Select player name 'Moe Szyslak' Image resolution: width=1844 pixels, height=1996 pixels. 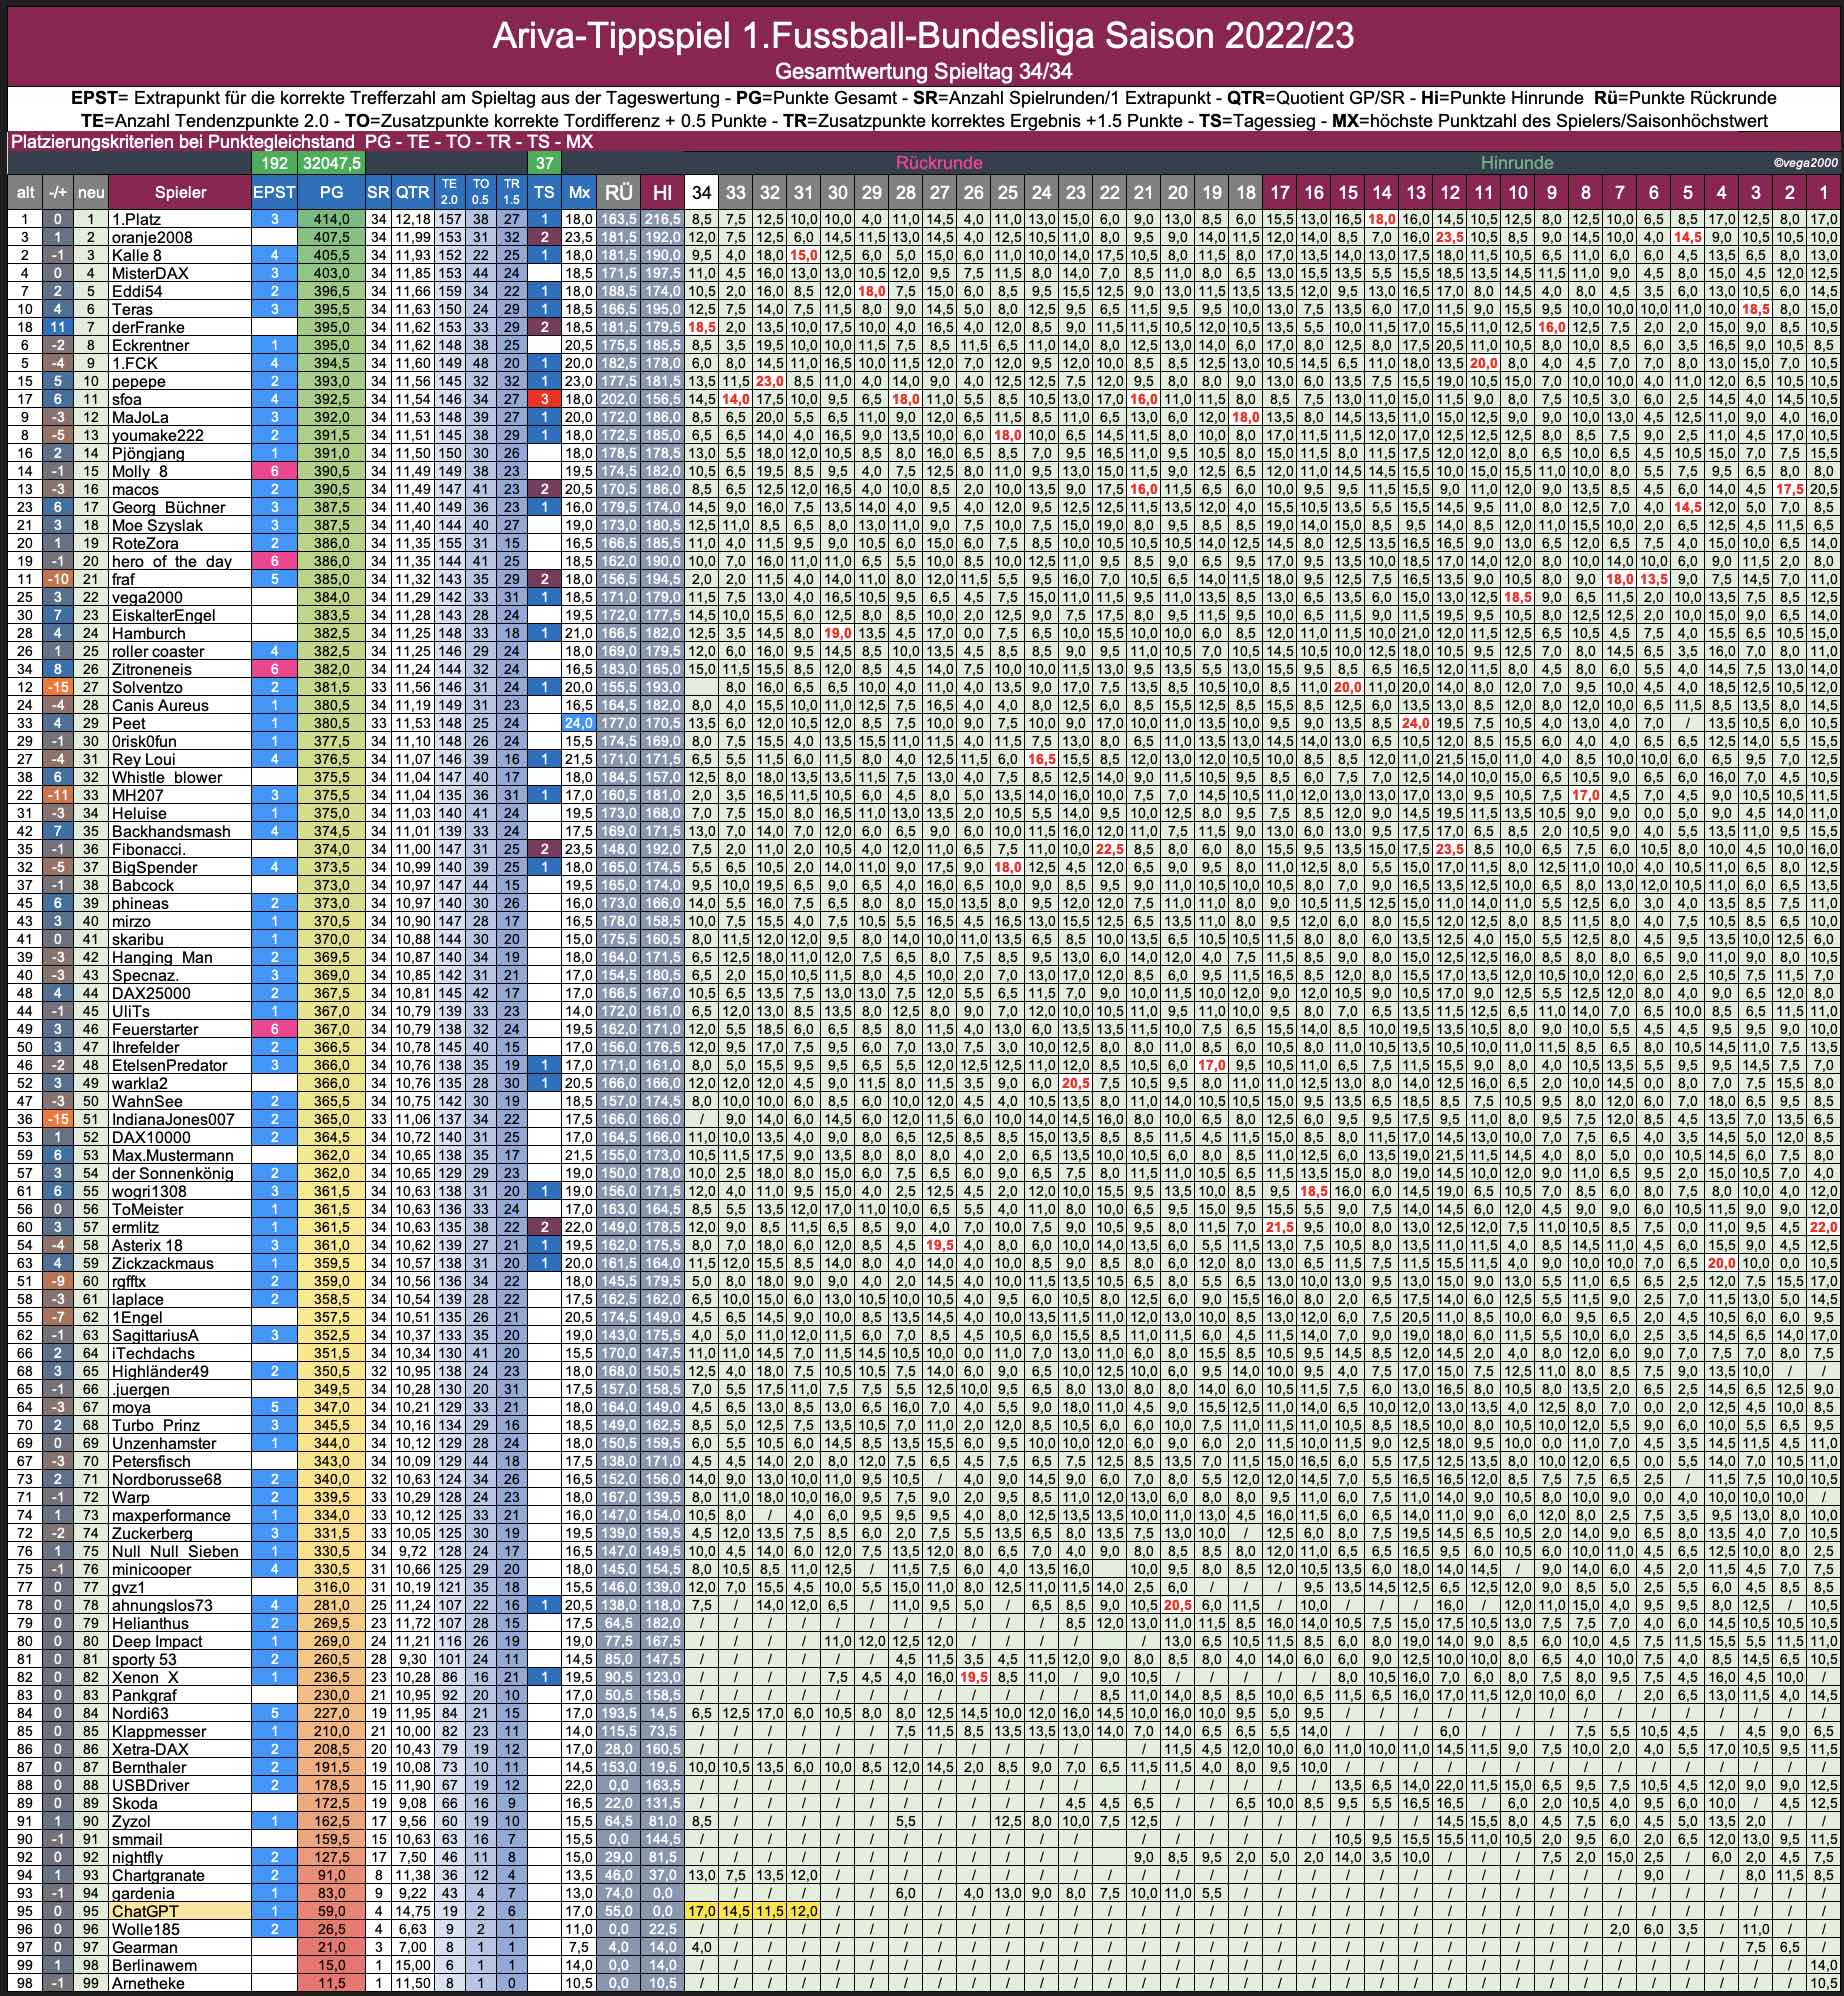pos(157,525)
